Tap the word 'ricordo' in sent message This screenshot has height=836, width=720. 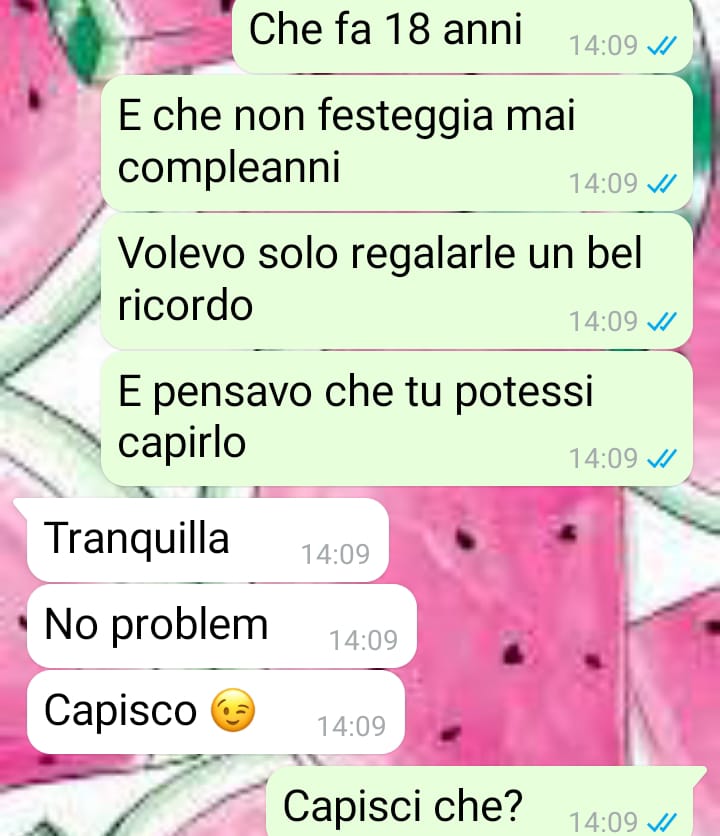(x=185, y=305)
